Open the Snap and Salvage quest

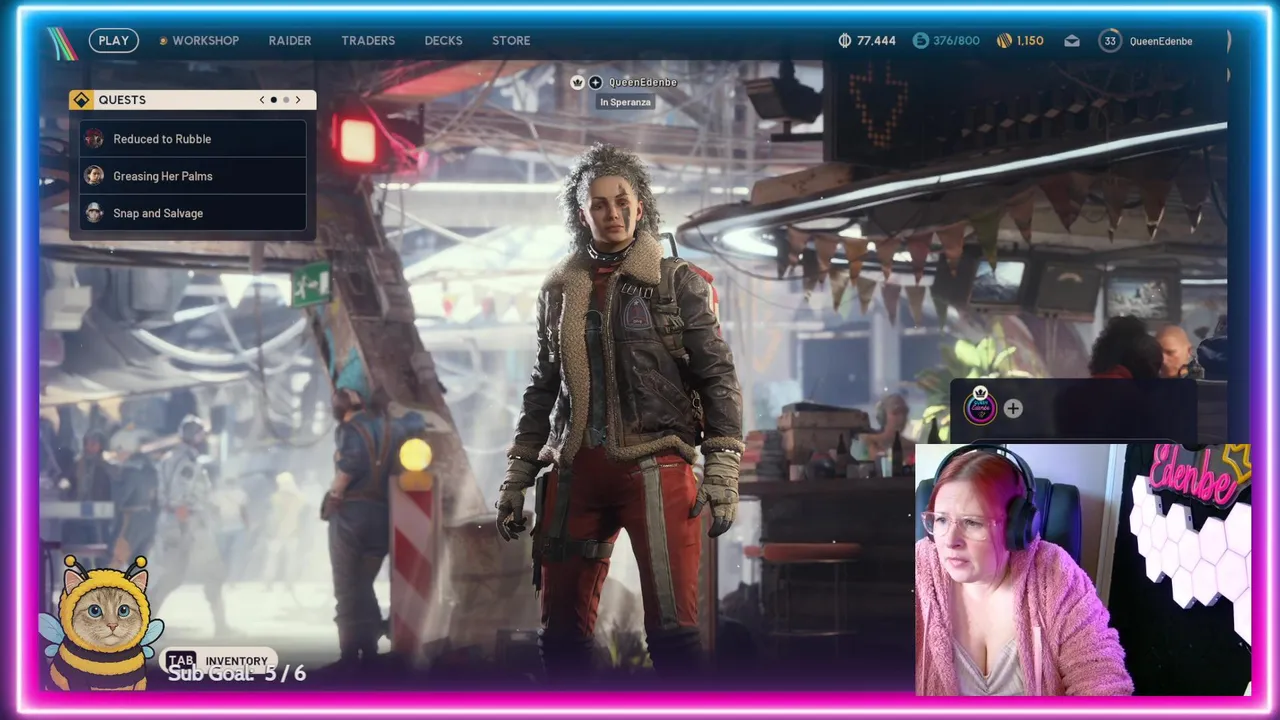pos(193,213)
